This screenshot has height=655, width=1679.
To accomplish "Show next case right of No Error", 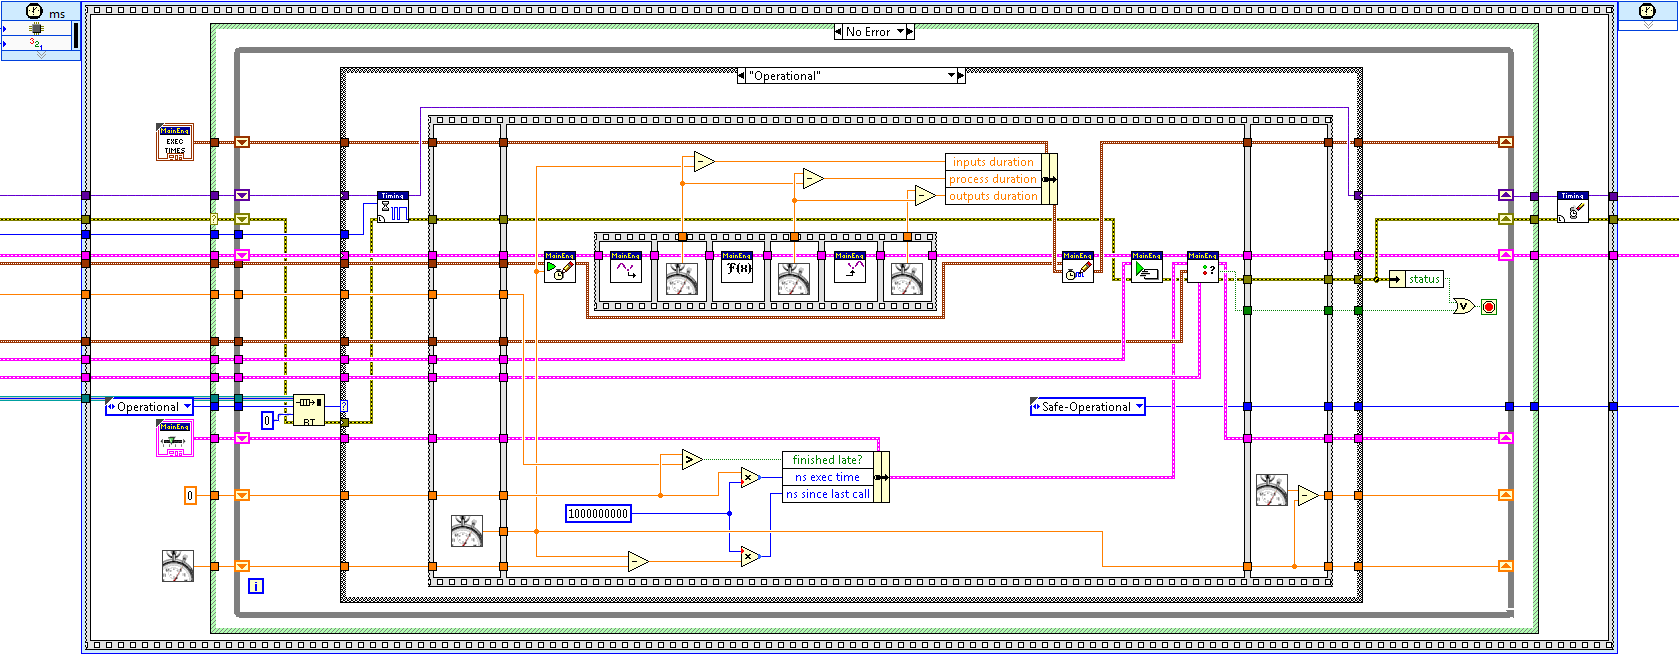I will coord(910,32).
